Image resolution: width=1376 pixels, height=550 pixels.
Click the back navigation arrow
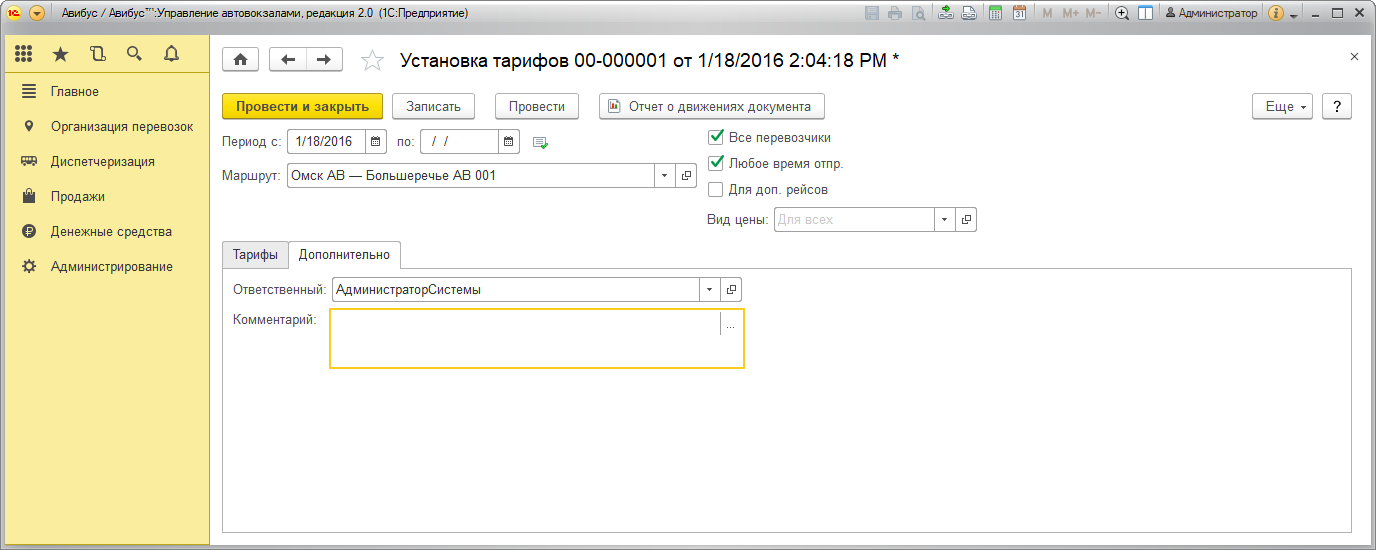click(x=288, y=60)
